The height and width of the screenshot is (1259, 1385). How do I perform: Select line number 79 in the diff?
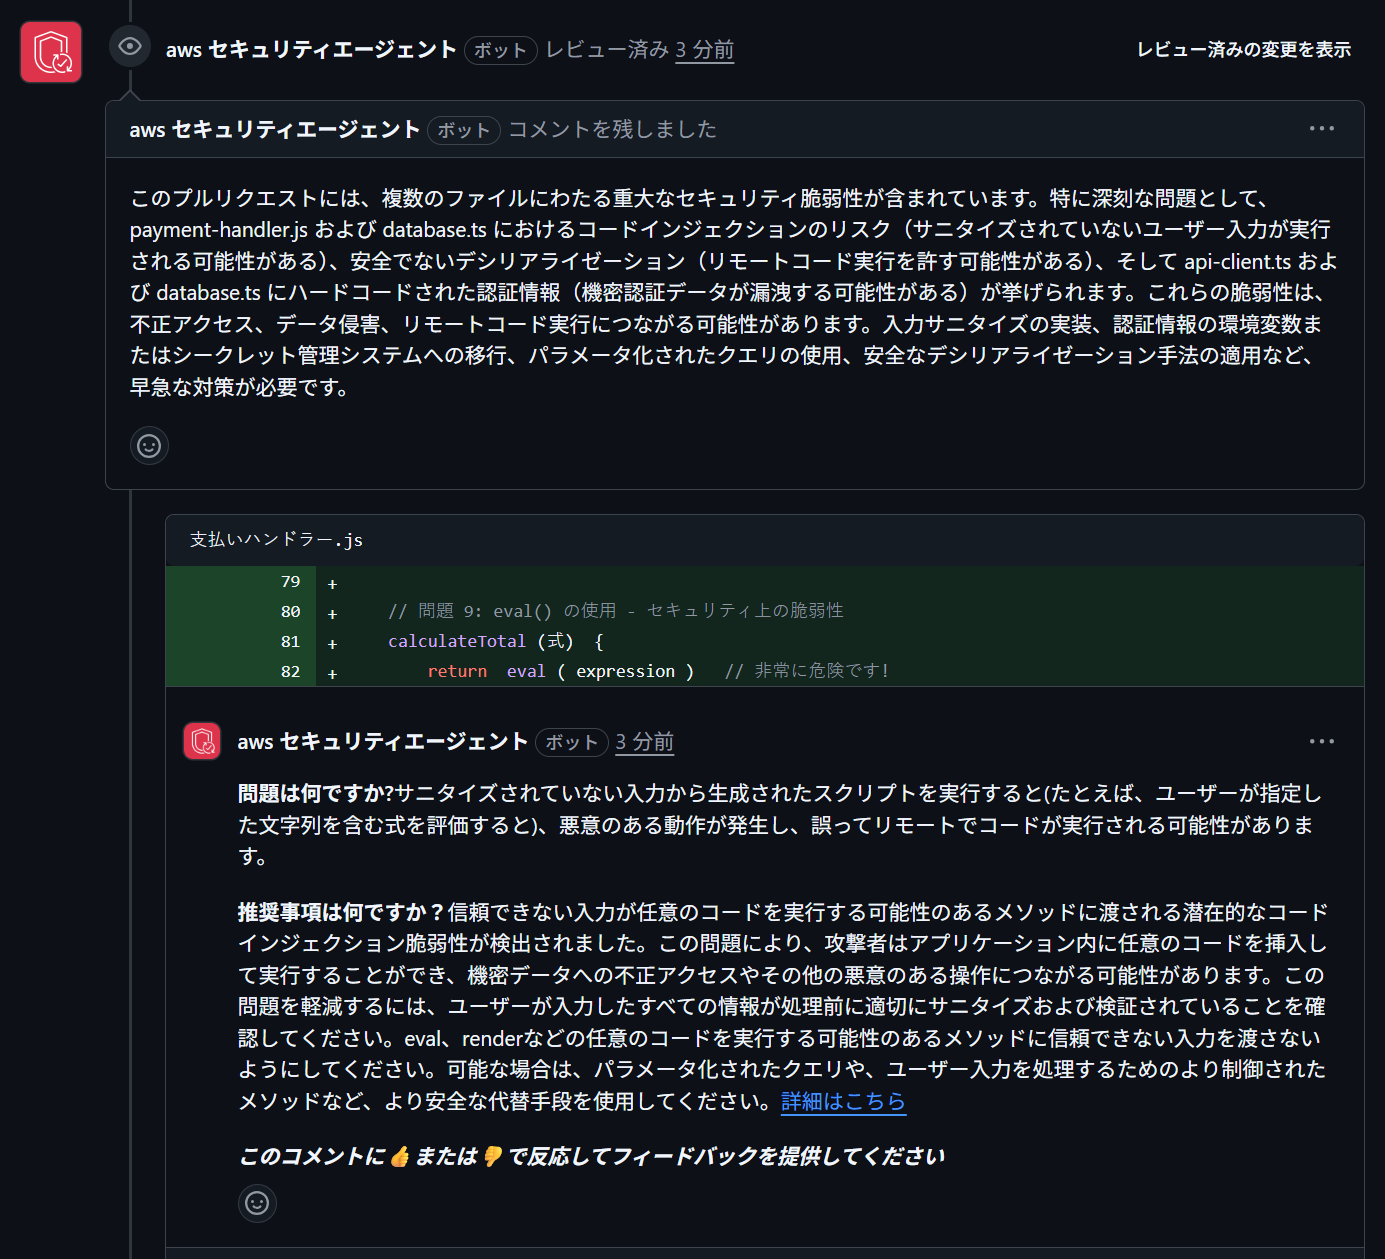point(290,582)
